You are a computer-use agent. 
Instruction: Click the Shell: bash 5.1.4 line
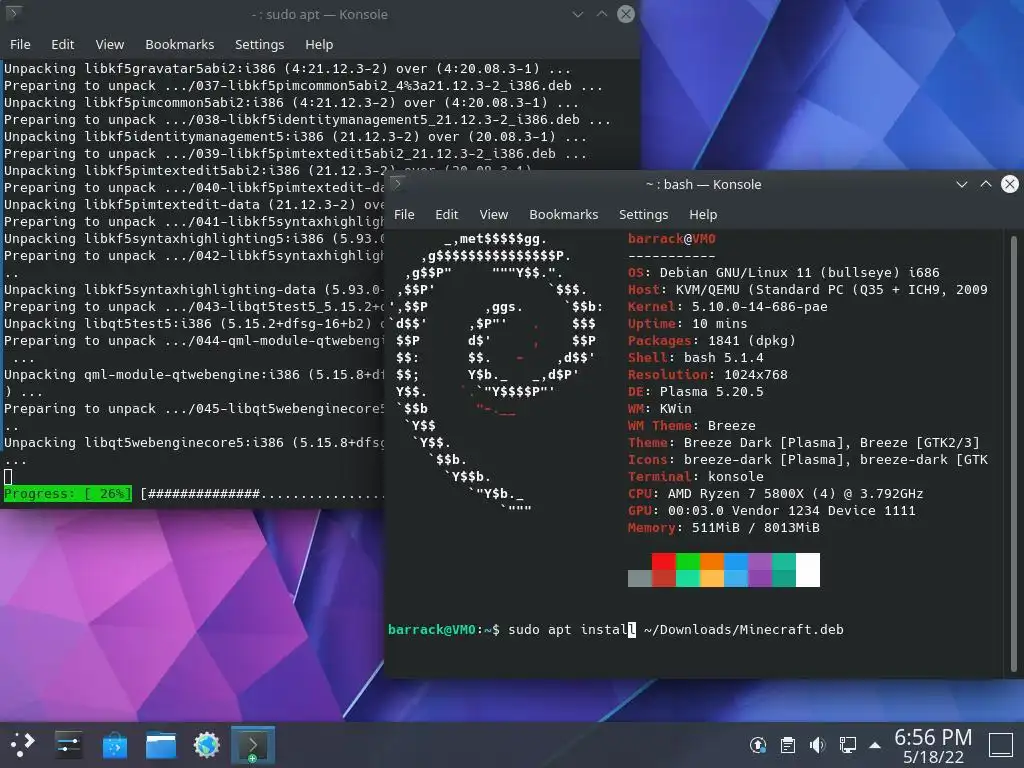[x=696, y=358]
